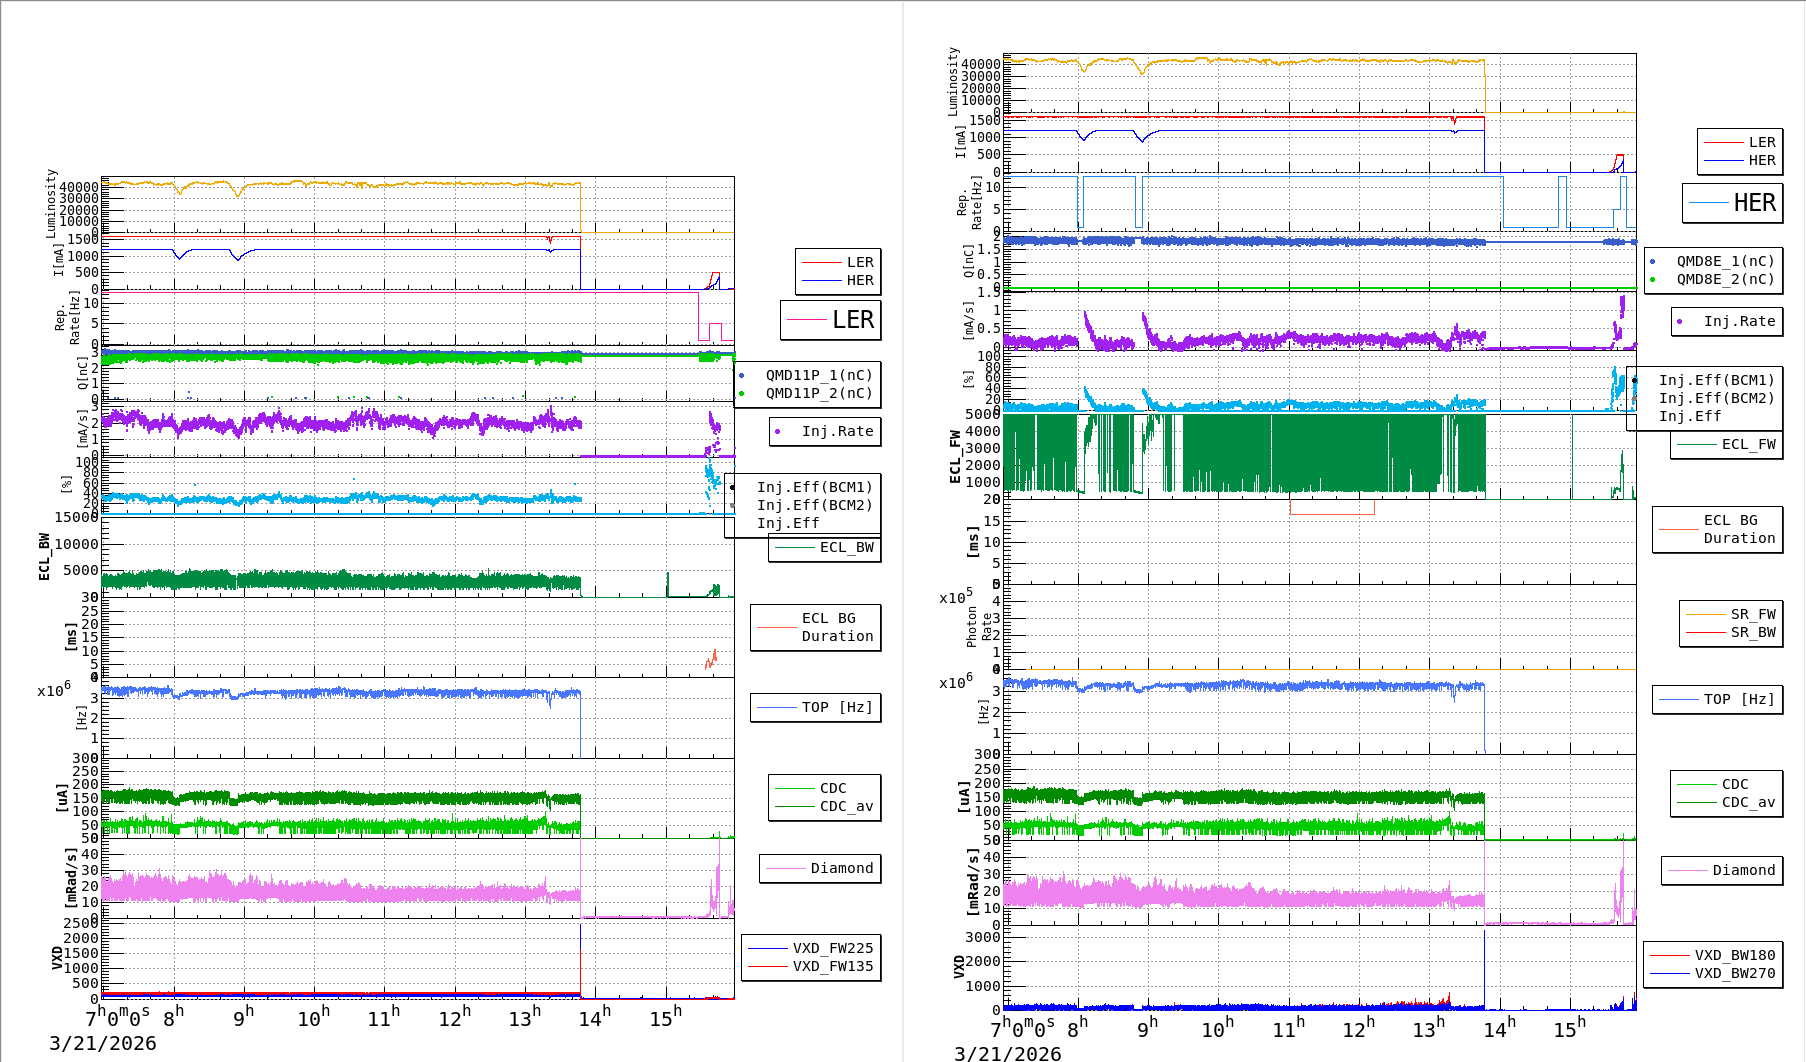Image resolution: width=1806 pixels, height=1062 pixels.
Task: Click the QMD8E_2(nC) legend entry
Action: coord(1725,279)
